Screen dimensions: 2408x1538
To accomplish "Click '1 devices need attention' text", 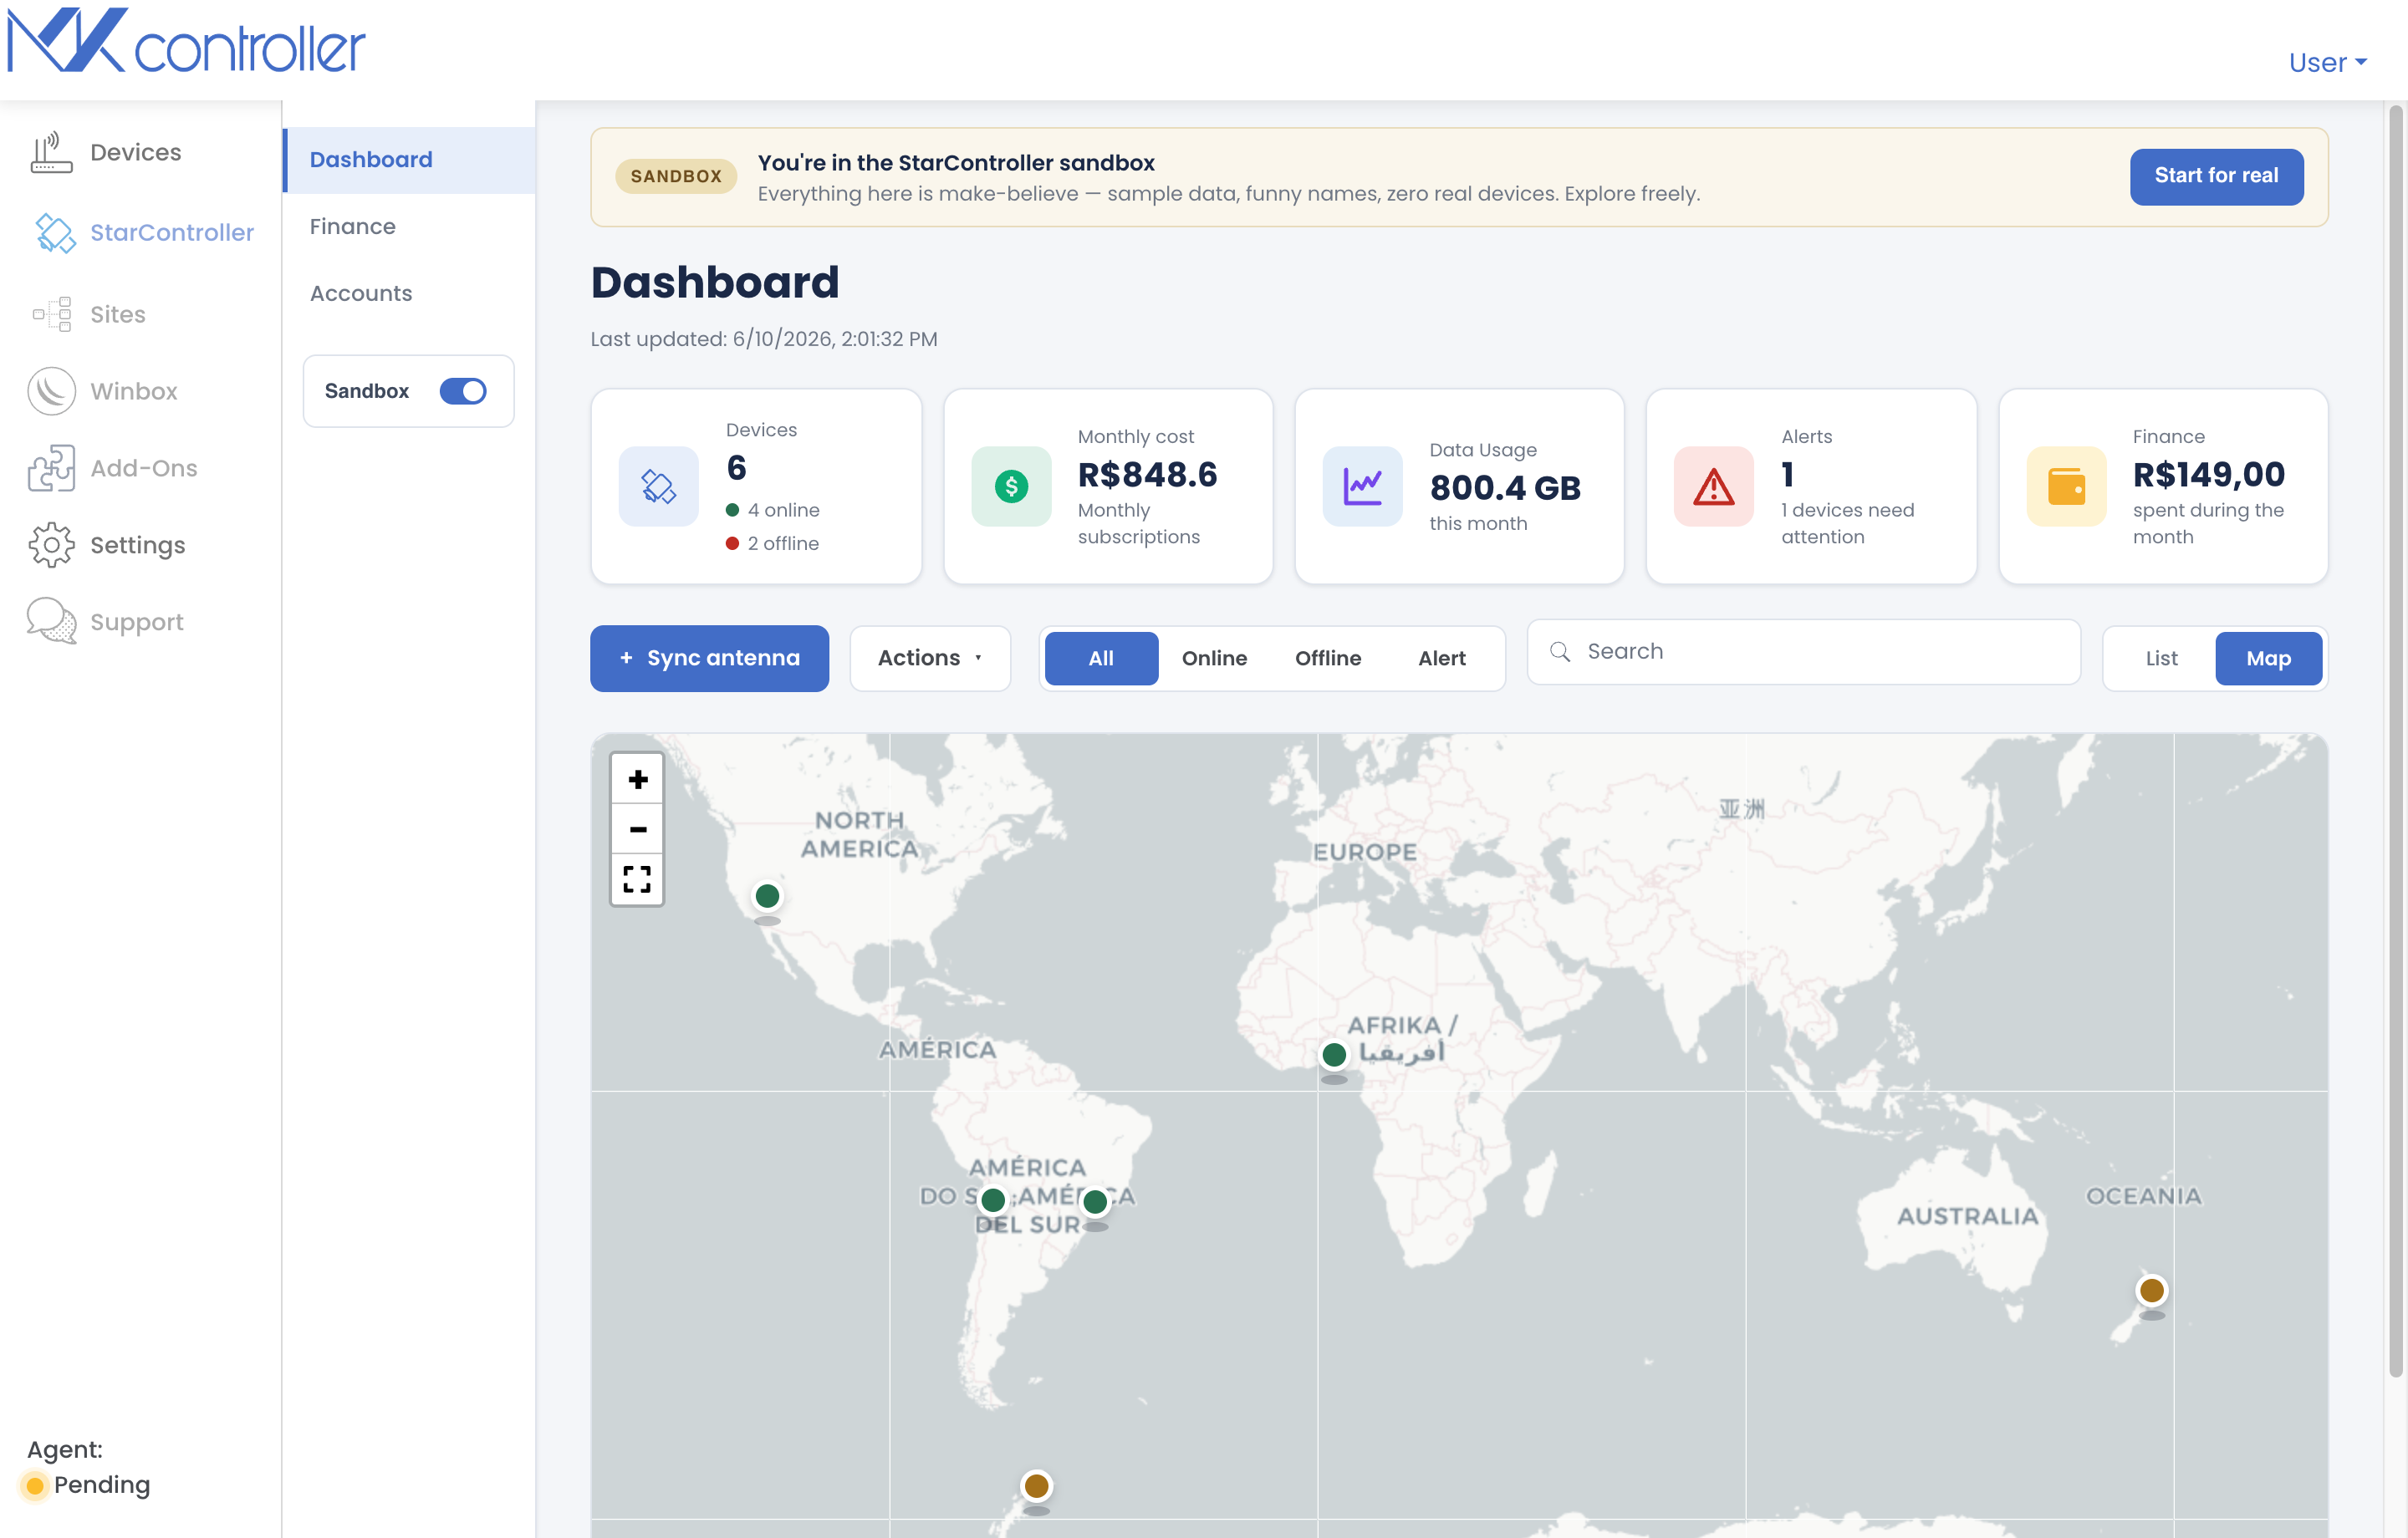I will pos(1847,523).
